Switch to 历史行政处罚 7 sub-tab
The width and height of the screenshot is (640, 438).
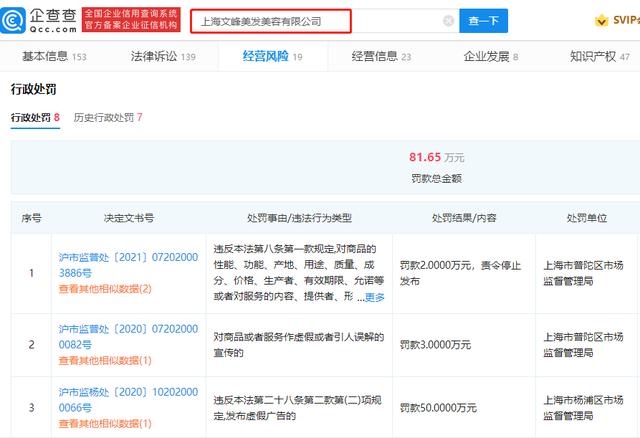point(108,118)
